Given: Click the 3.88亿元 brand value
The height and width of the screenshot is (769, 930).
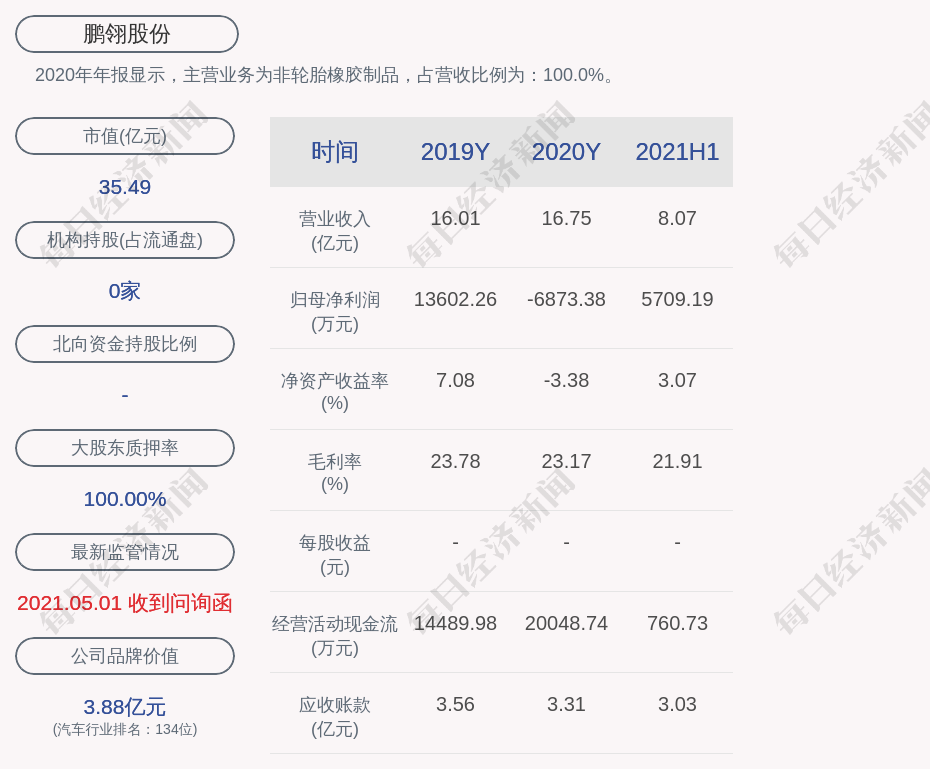Looking at the screenshot, I should 125,707.
